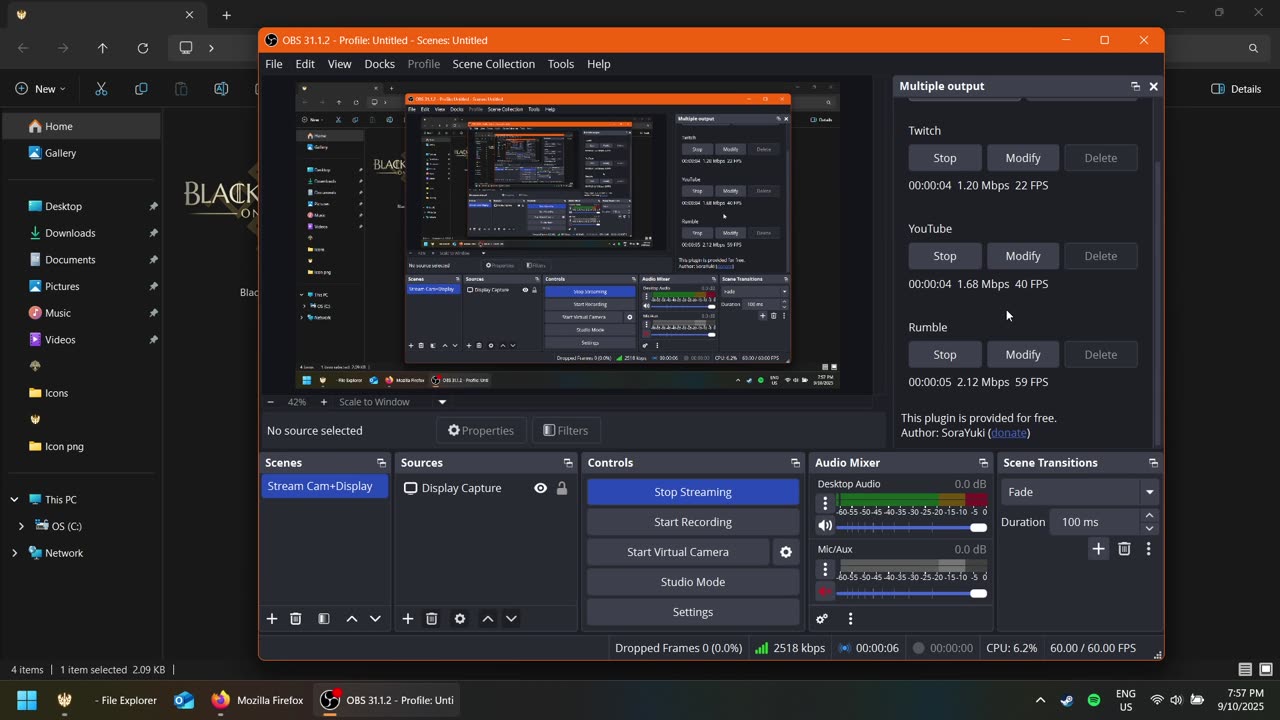Zoom in the preview with the plus icon
This screenshot has height=720, width=1280.
point(323,402)
